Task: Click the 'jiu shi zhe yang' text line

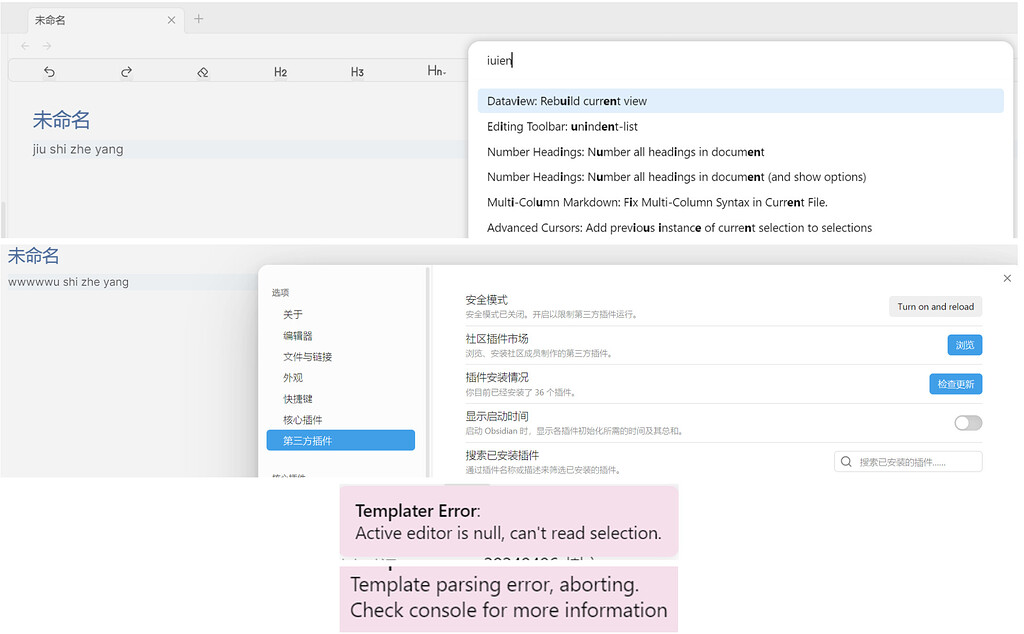Action: 78,150
